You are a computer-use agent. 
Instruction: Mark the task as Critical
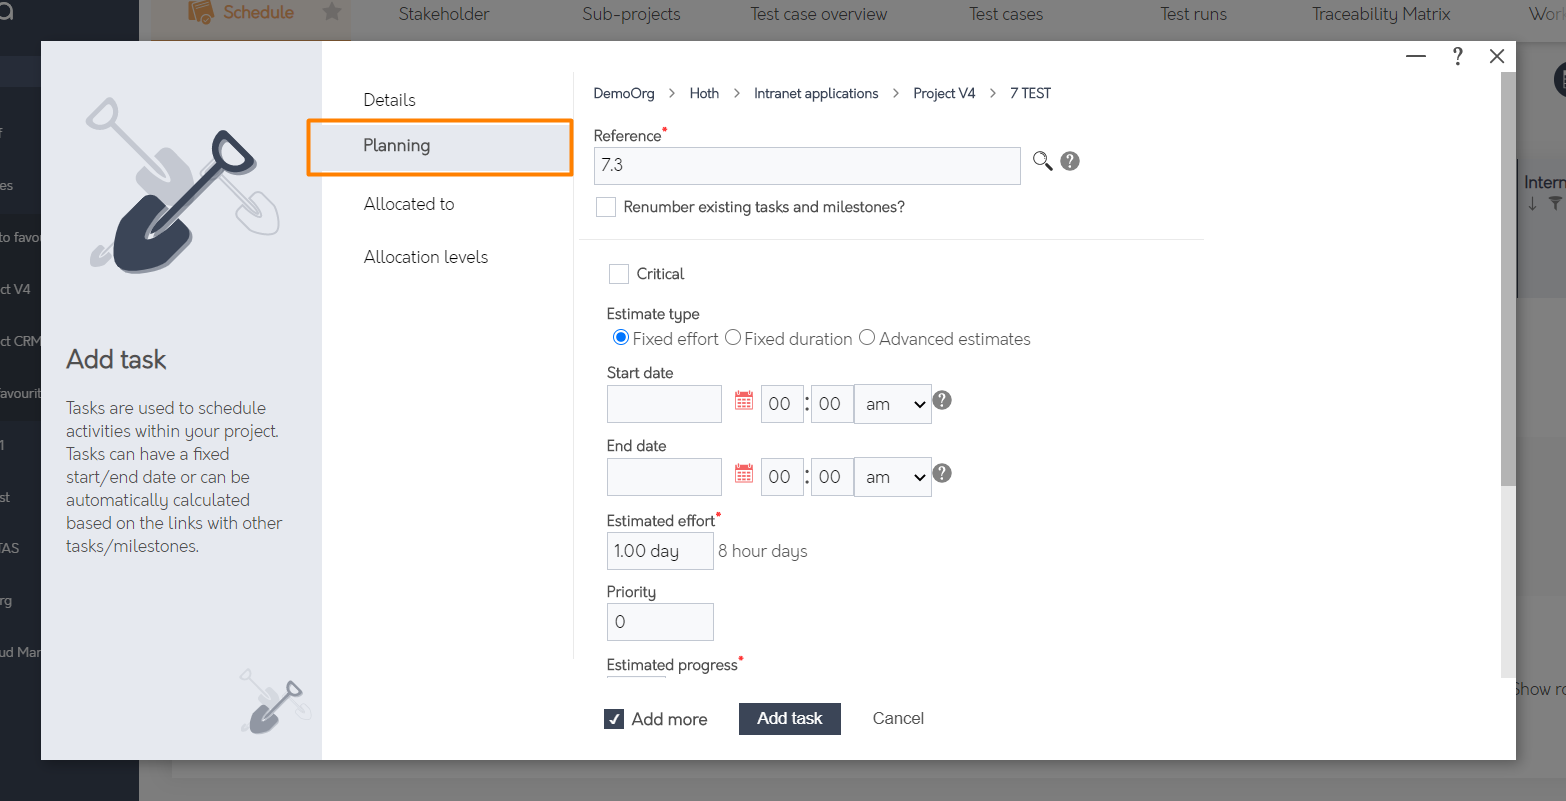tap(618, 273)
